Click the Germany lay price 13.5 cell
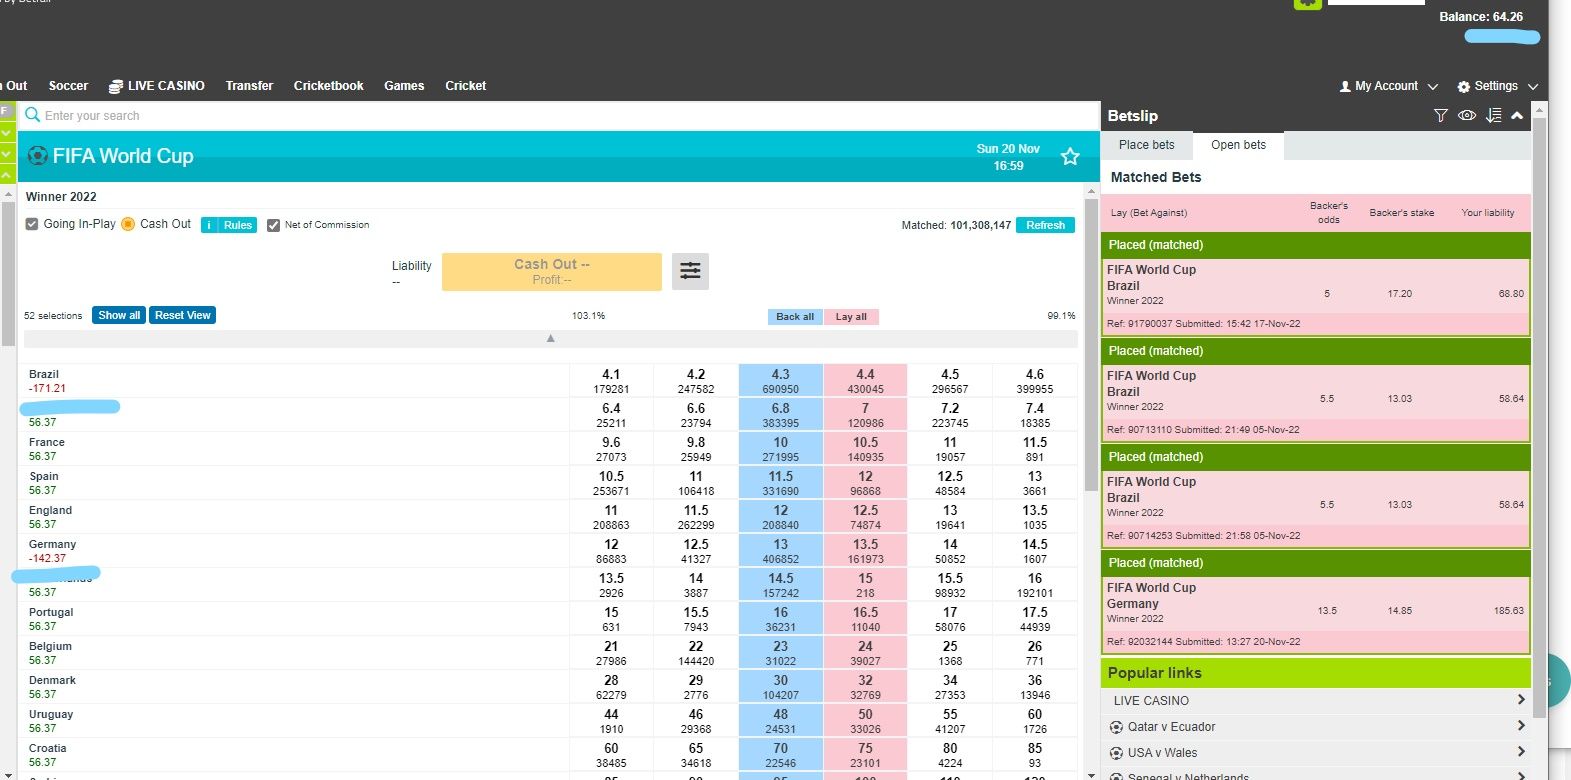 pos(865,551)
